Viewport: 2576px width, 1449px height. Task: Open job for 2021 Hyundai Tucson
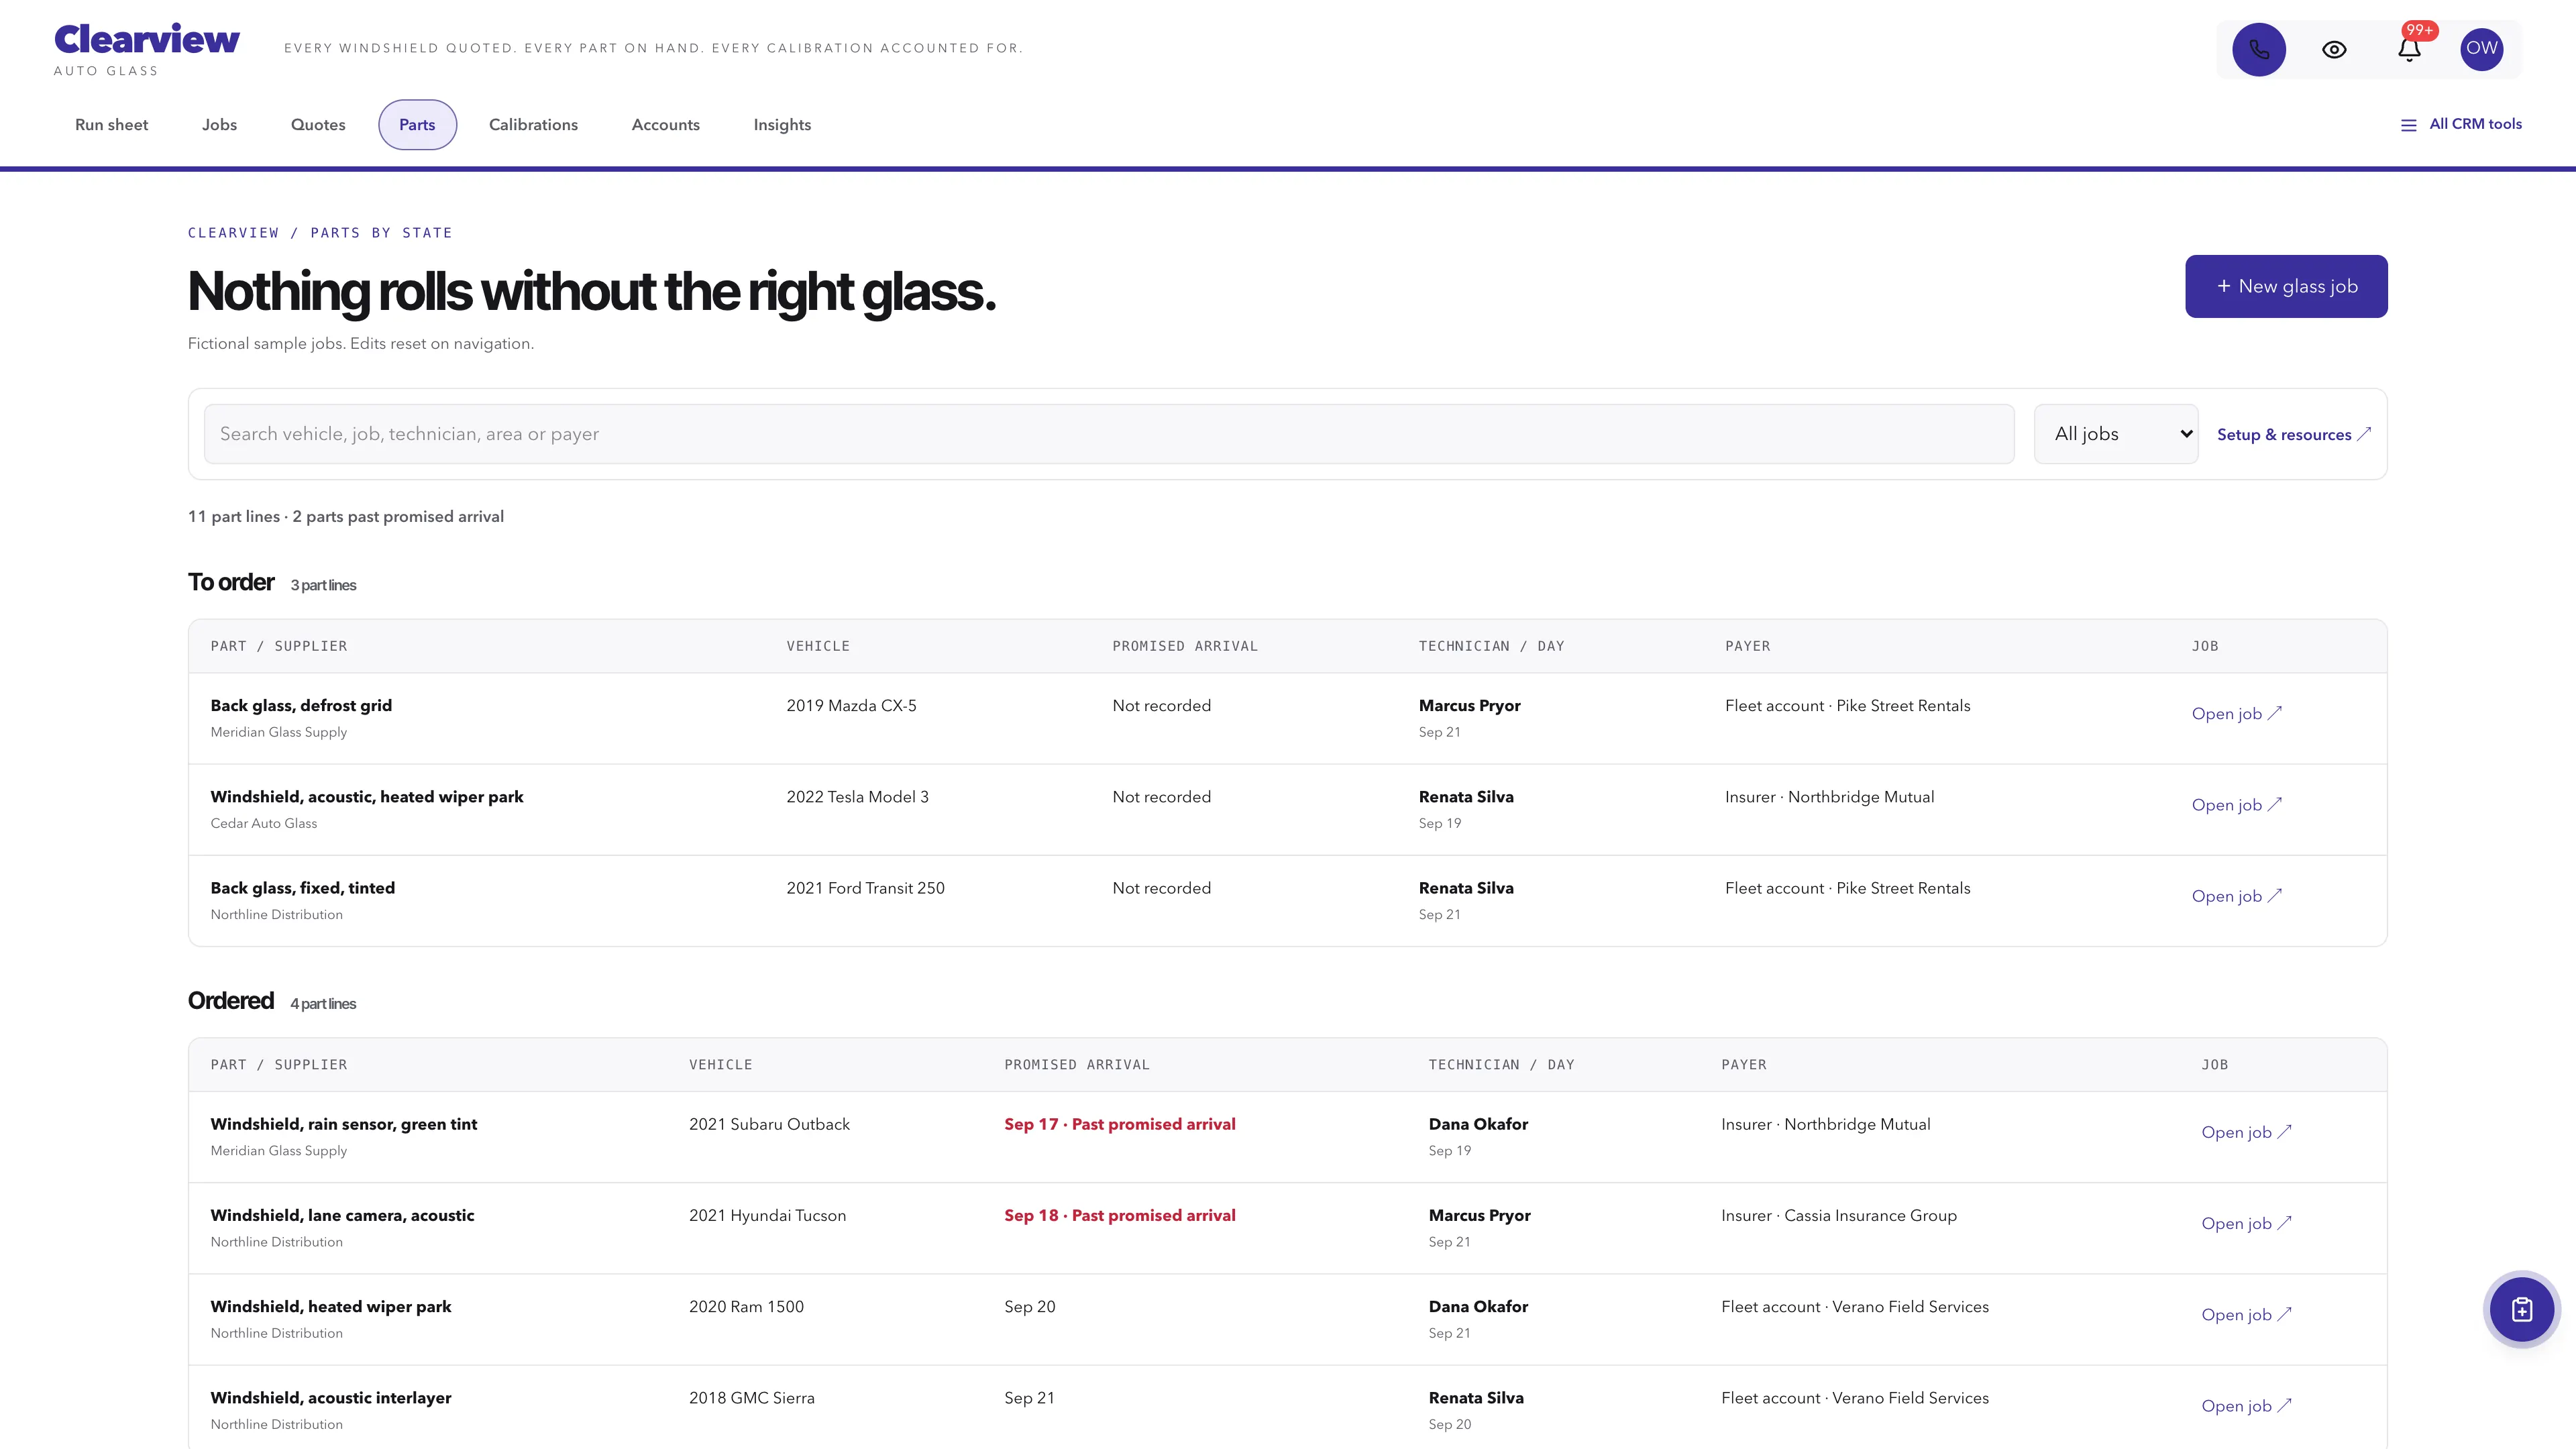(x=2246, y=1223)
